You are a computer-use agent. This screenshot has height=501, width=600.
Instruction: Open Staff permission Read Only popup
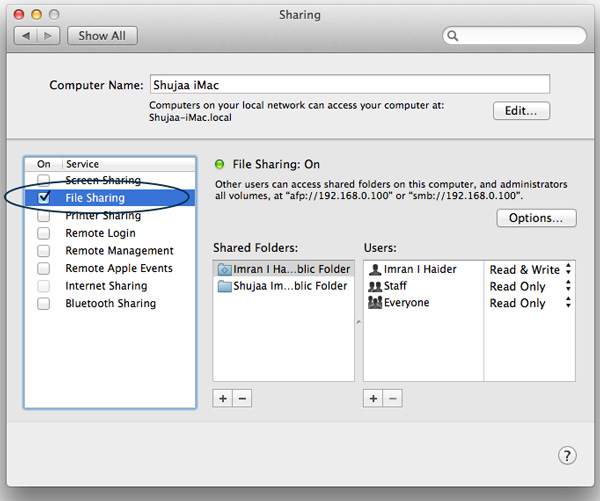click(x=530, y=286)
